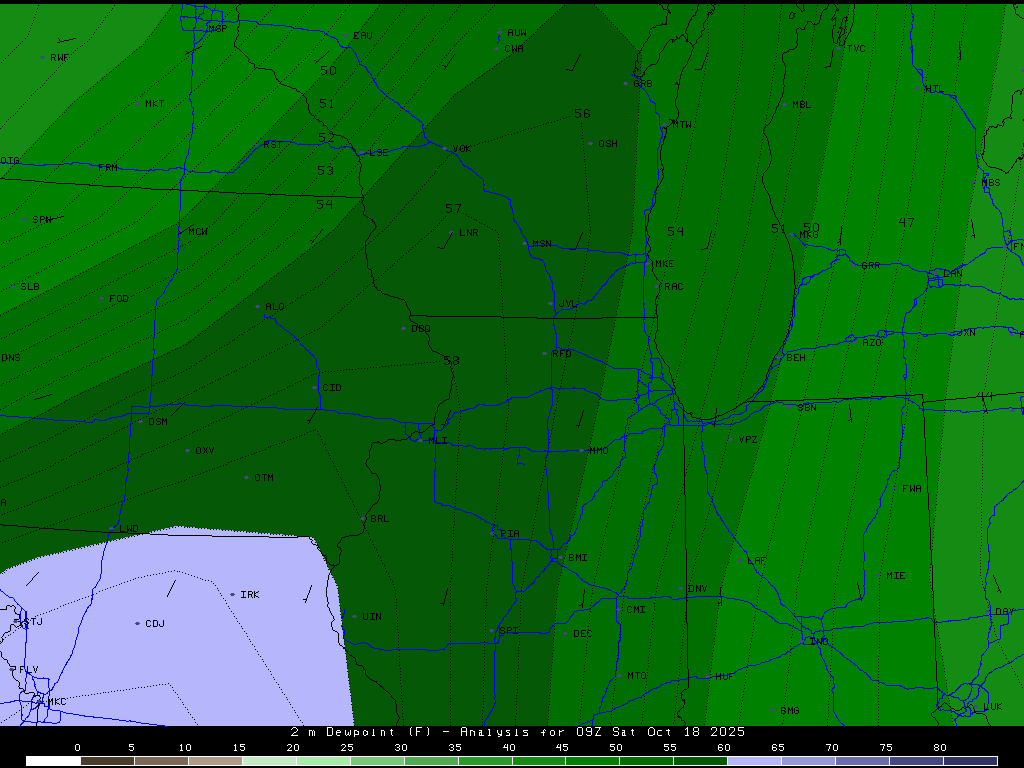Screen dimensions: 1024x768
Task: Click the 53 dewpoint contour label
Action: tap(325, 170)
